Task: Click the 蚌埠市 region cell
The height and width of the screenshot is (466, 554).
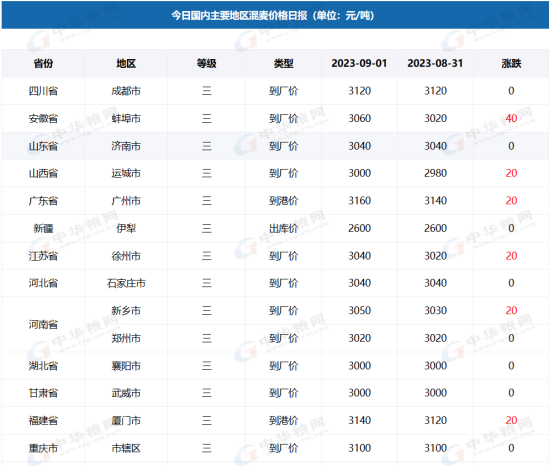Action: [126, 118]
